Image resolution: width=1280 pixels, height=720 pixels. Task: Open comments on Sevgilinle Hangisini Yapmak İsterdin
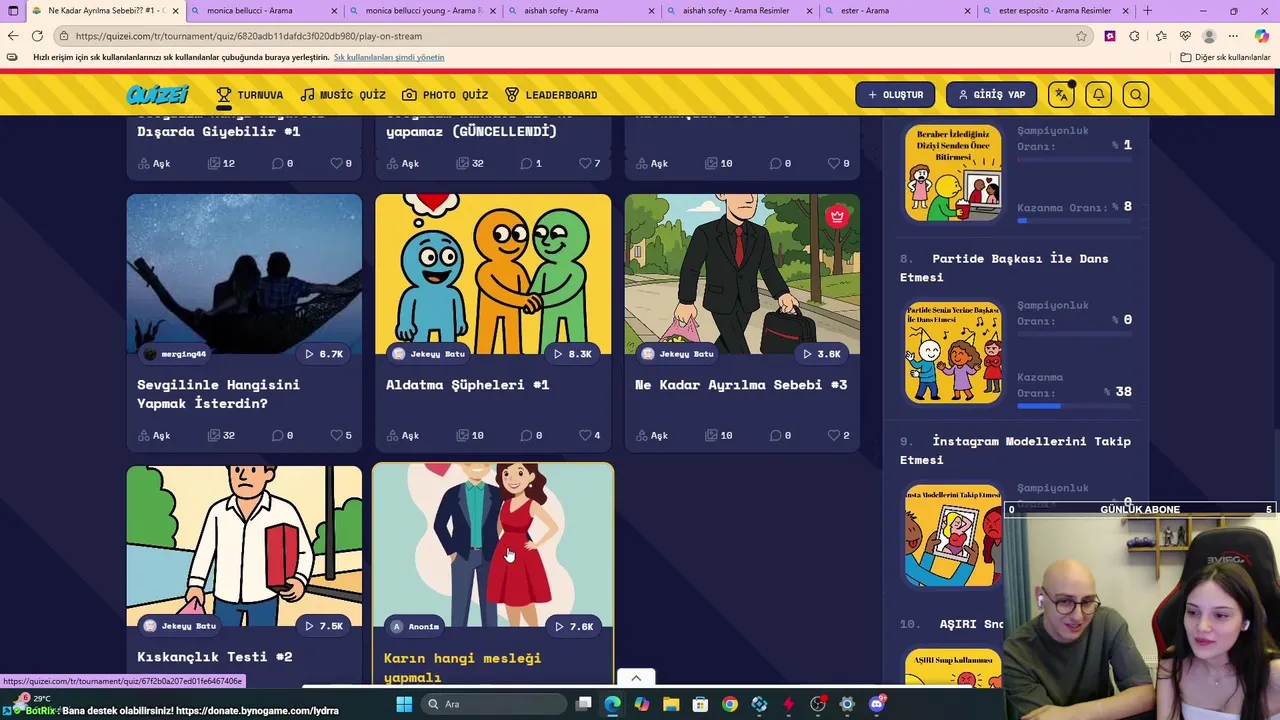tap(277, 435)
